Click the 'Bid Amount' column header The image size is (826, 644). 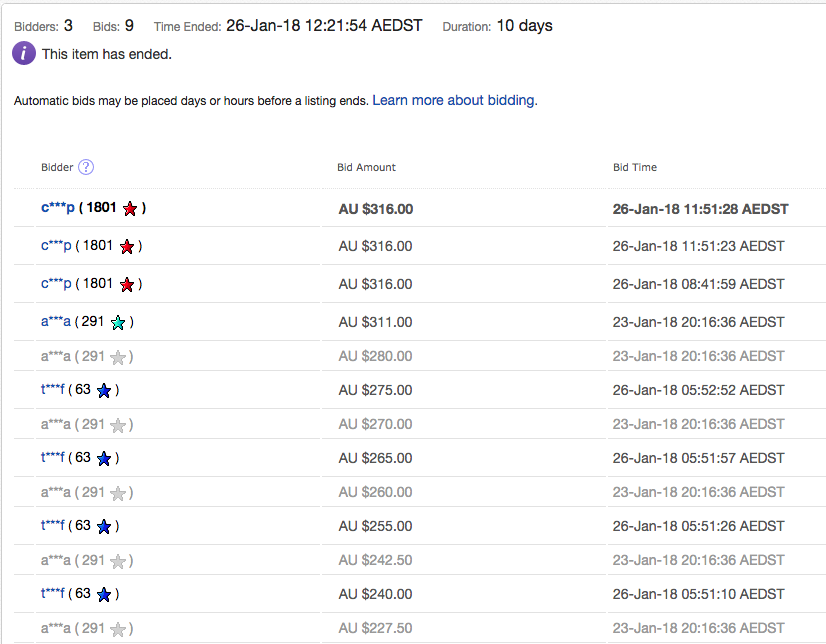point(366,167)
